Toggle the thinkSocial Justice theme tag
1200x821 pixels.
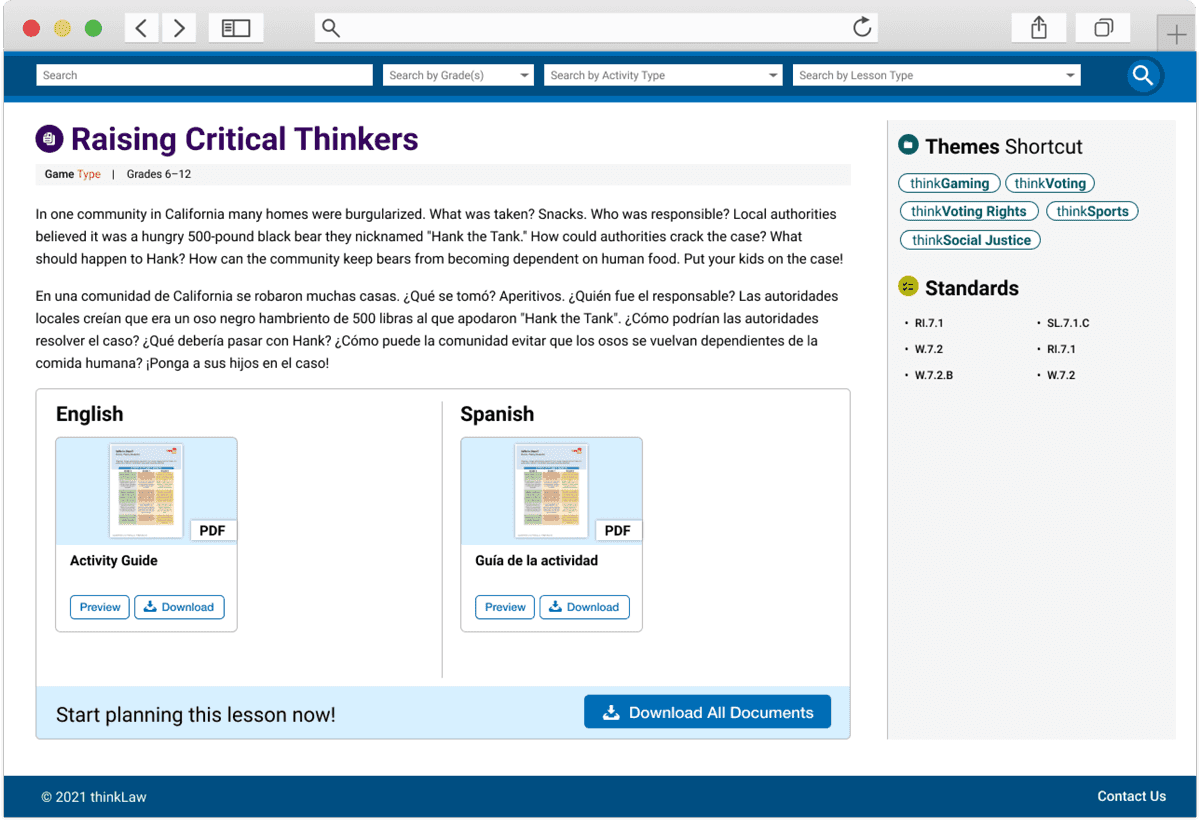(x=969, y=240)
